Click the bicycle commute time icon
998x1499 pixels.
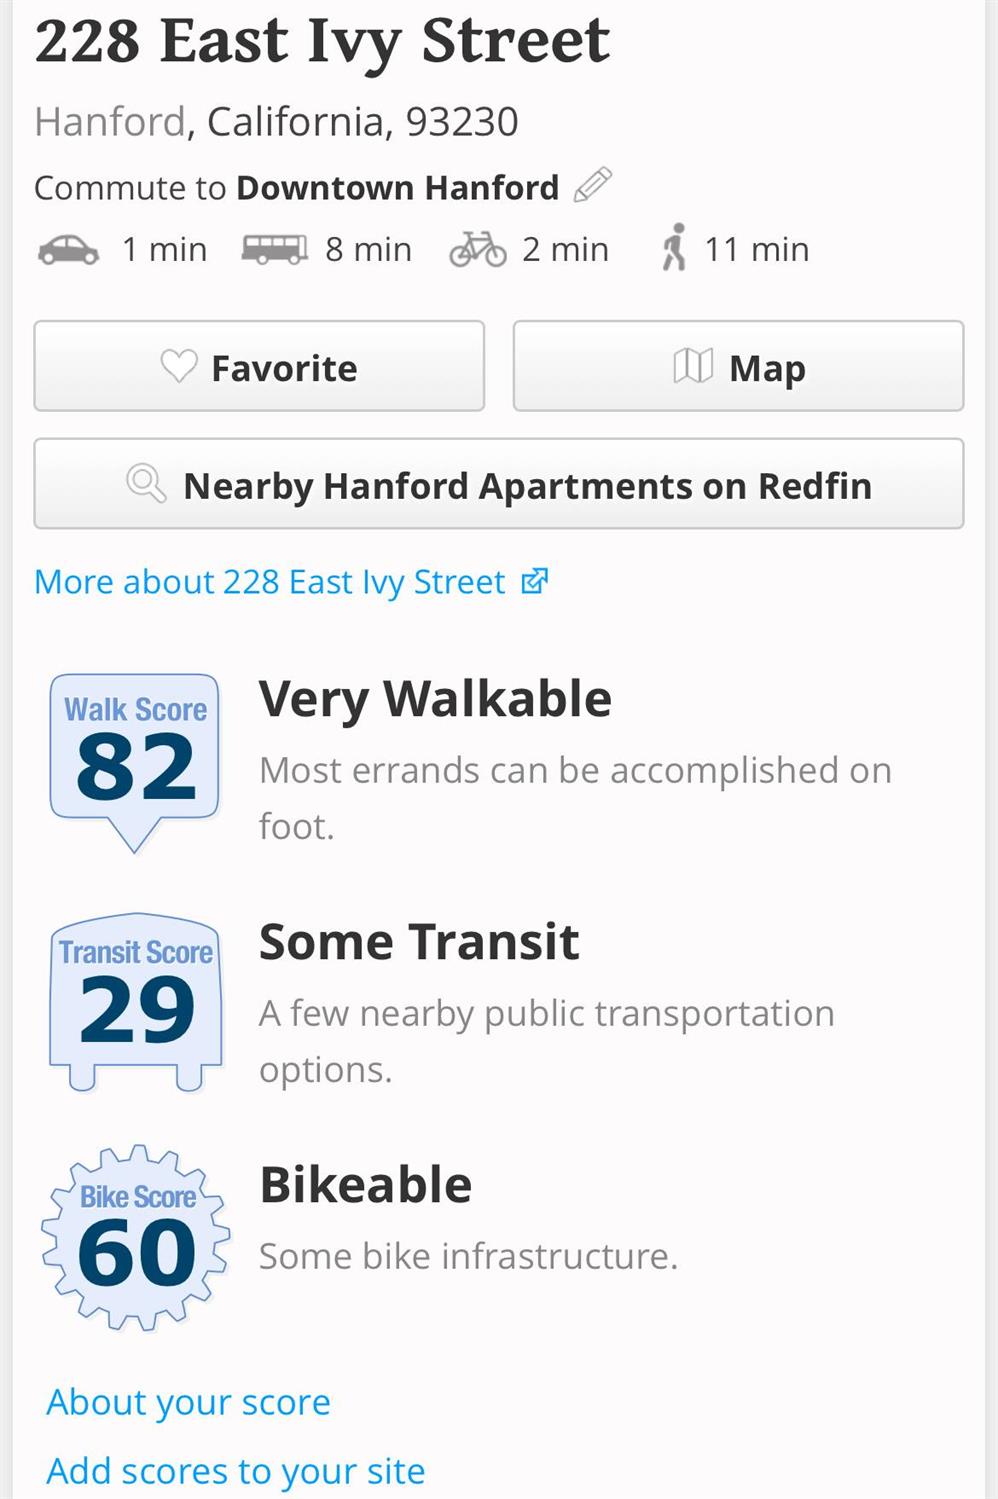[x=478, y=249]
